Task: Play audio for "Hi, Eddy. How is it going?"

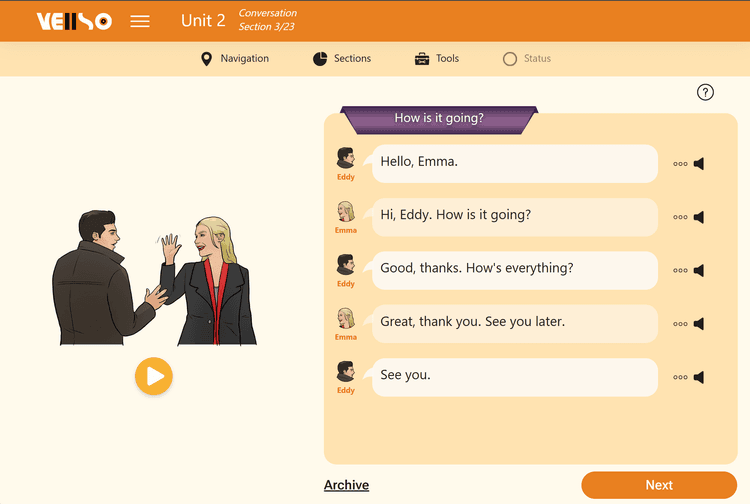Action: point(699,217)
